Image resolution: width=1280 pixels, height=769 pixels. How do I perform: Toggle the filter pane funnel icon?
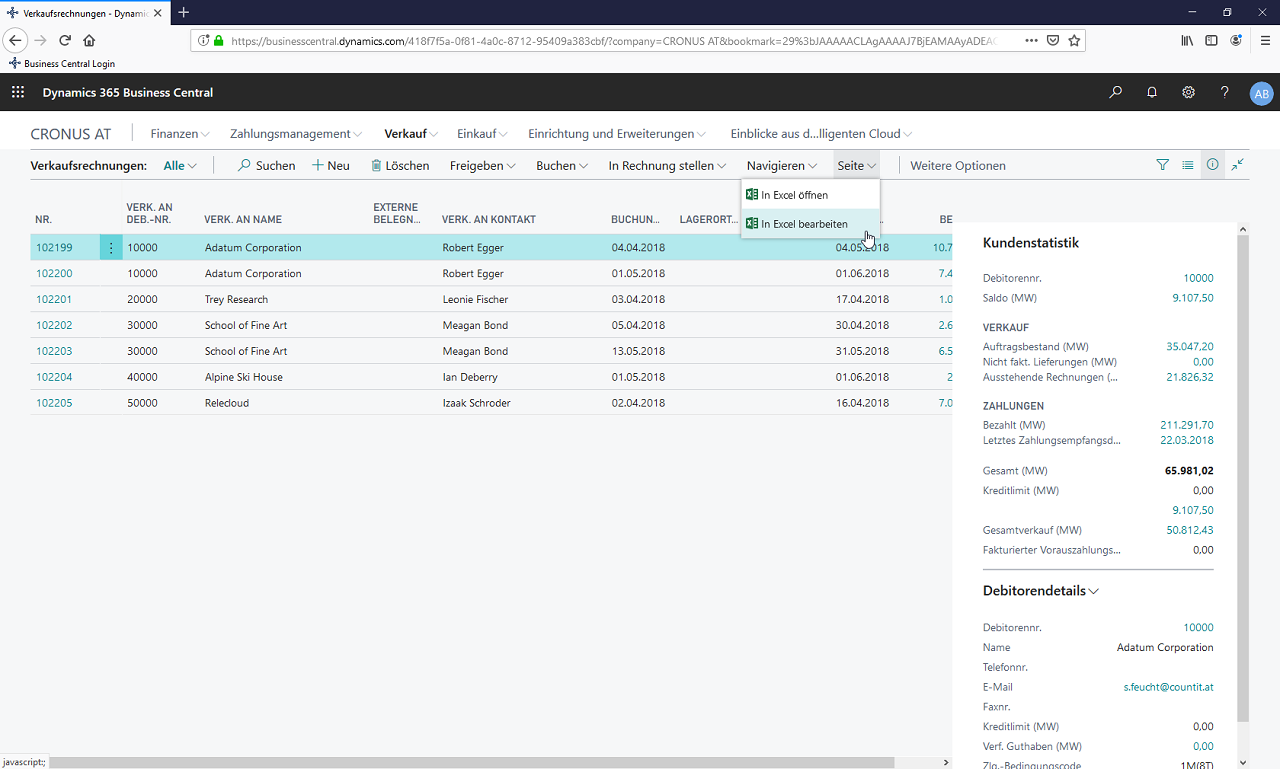click(1163, 165)
